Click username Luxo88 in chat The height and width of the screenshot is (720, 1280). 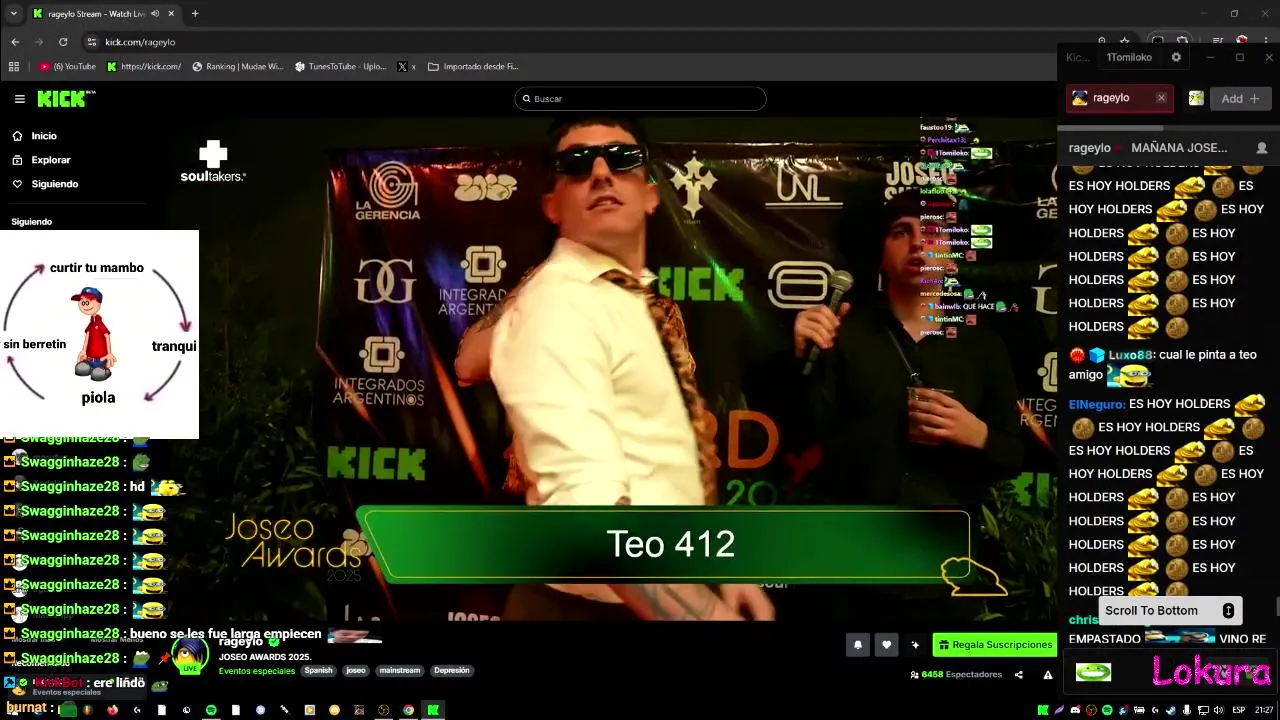(x=1130, y=355)
